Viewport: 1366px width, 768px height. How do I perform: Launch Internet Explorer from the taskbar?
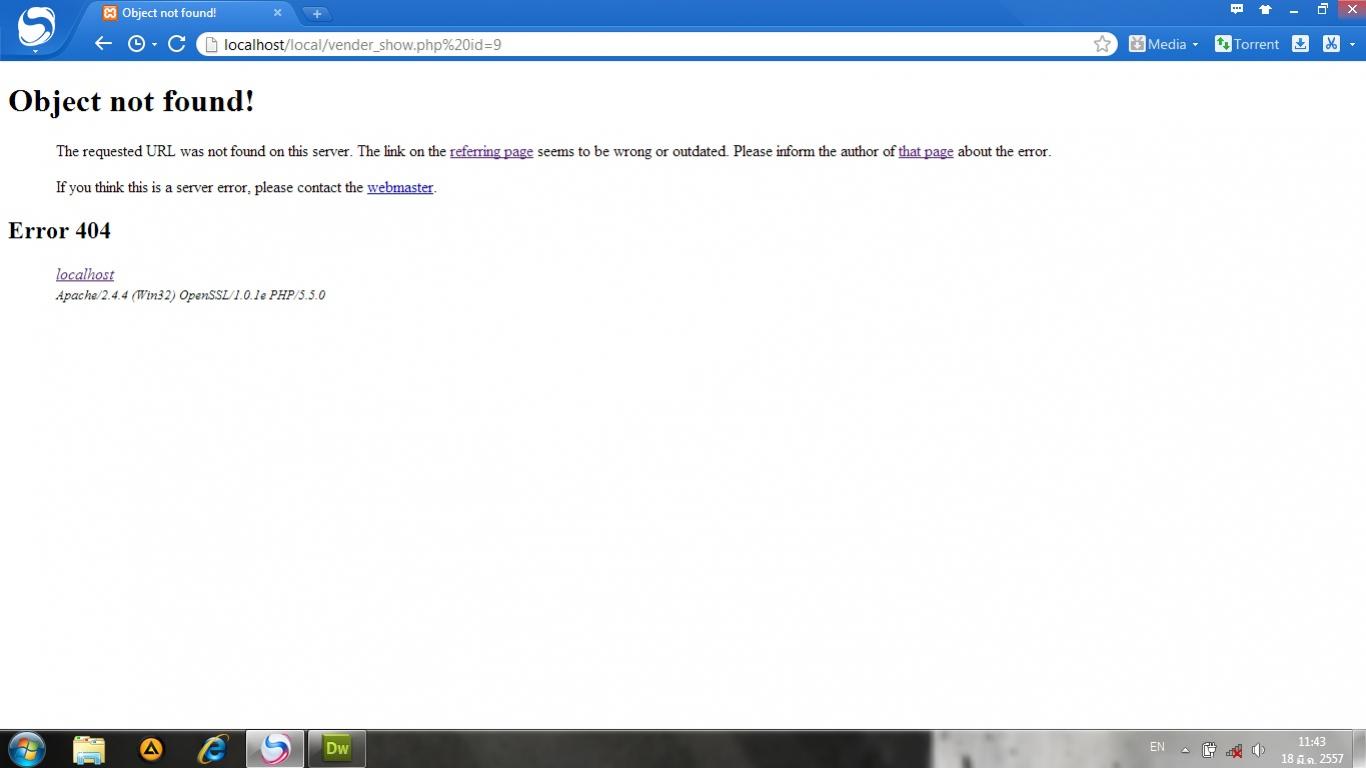click(213, 748)
